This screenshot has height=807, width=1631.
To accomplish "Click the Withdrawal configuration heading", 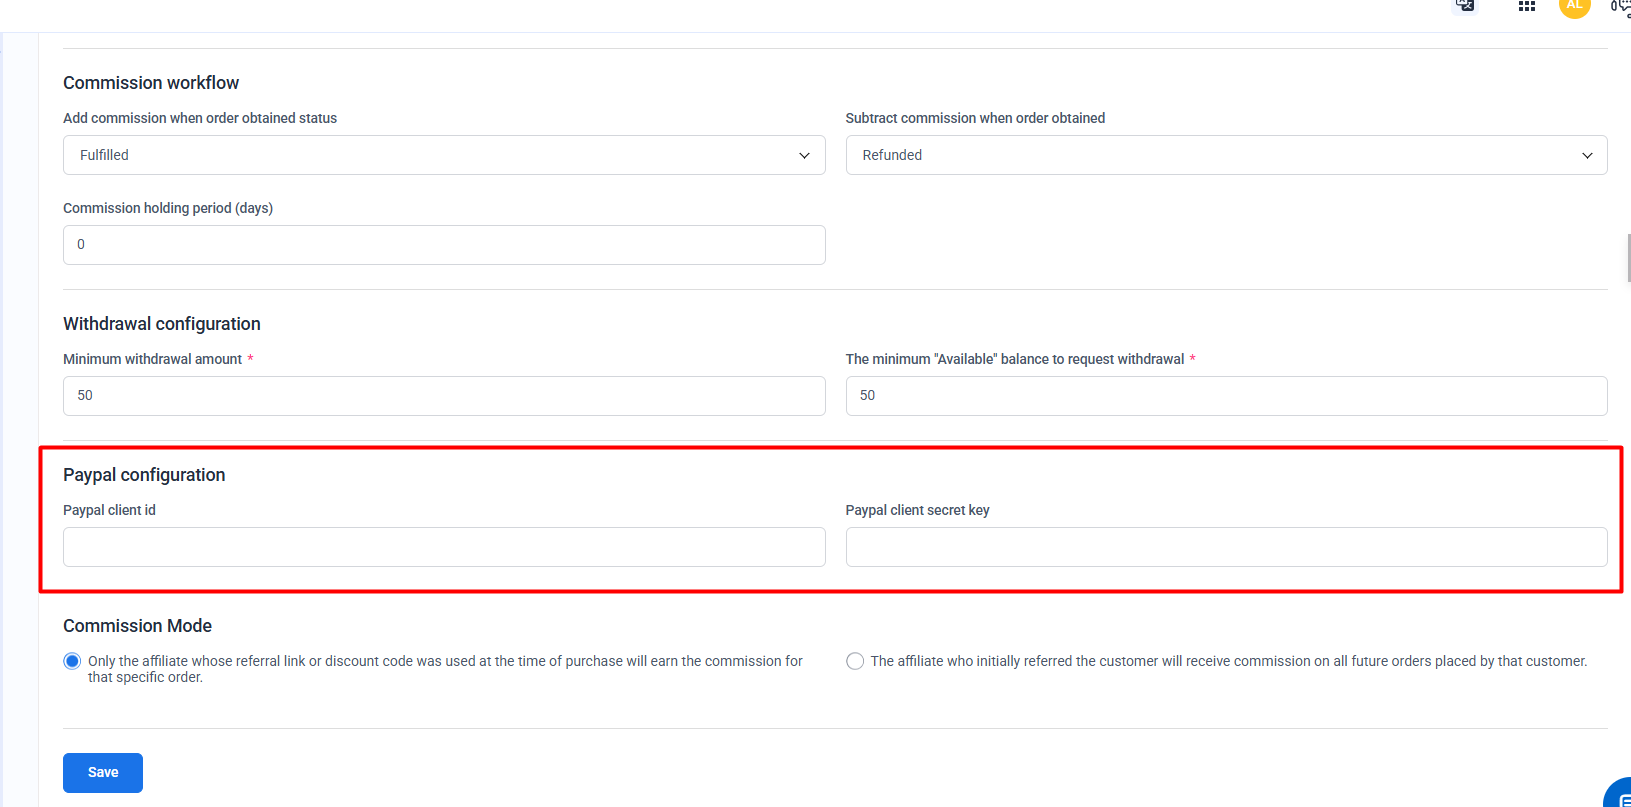I will (x=162, y=324).
